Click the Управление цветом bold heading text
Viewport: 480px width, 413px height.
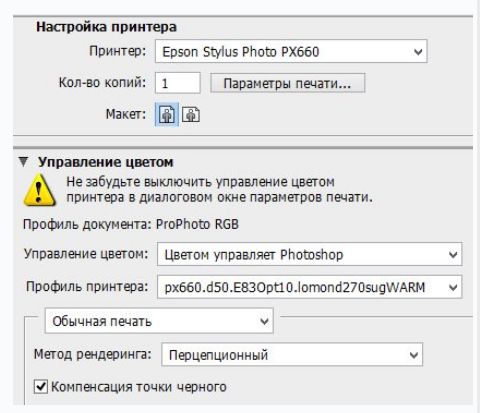pos(106,162)
